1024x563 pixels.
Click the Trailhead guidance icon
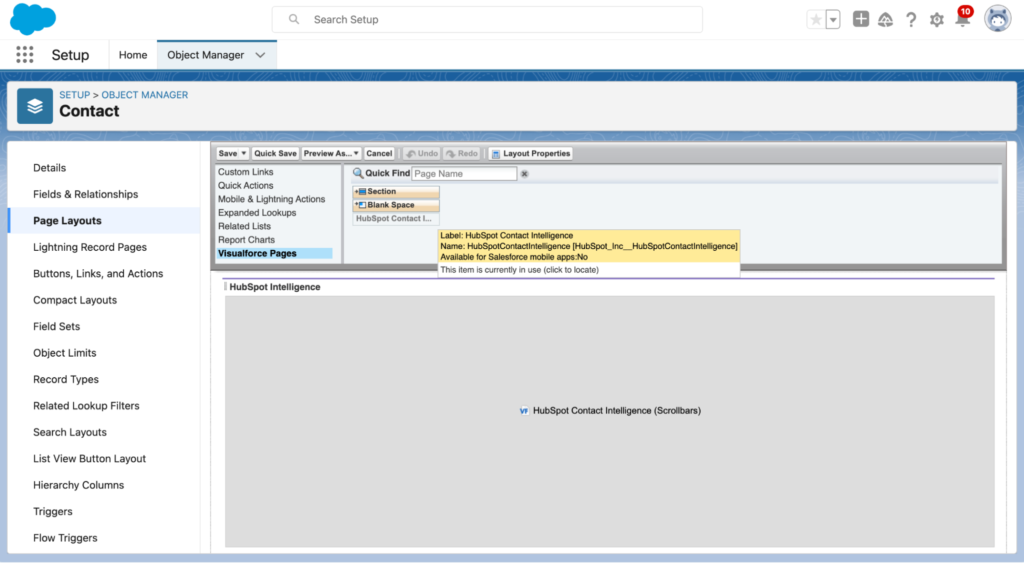886,20
